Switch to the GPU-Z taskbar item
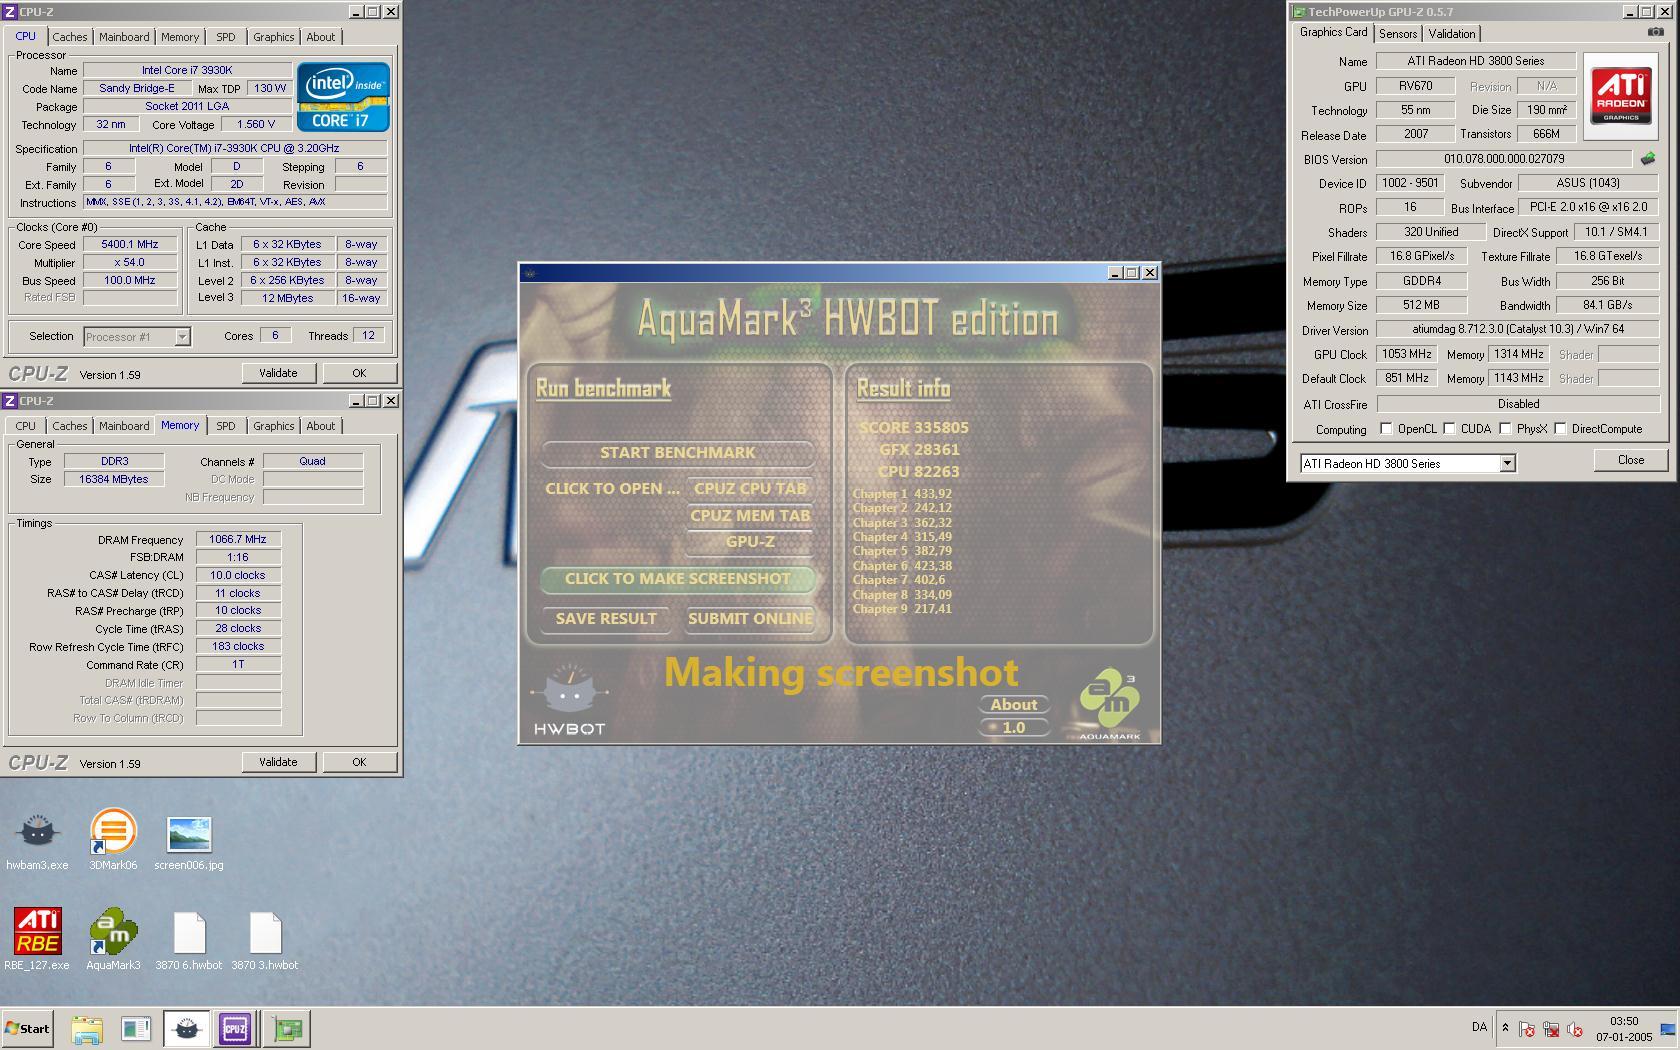 coord(288,1029)
